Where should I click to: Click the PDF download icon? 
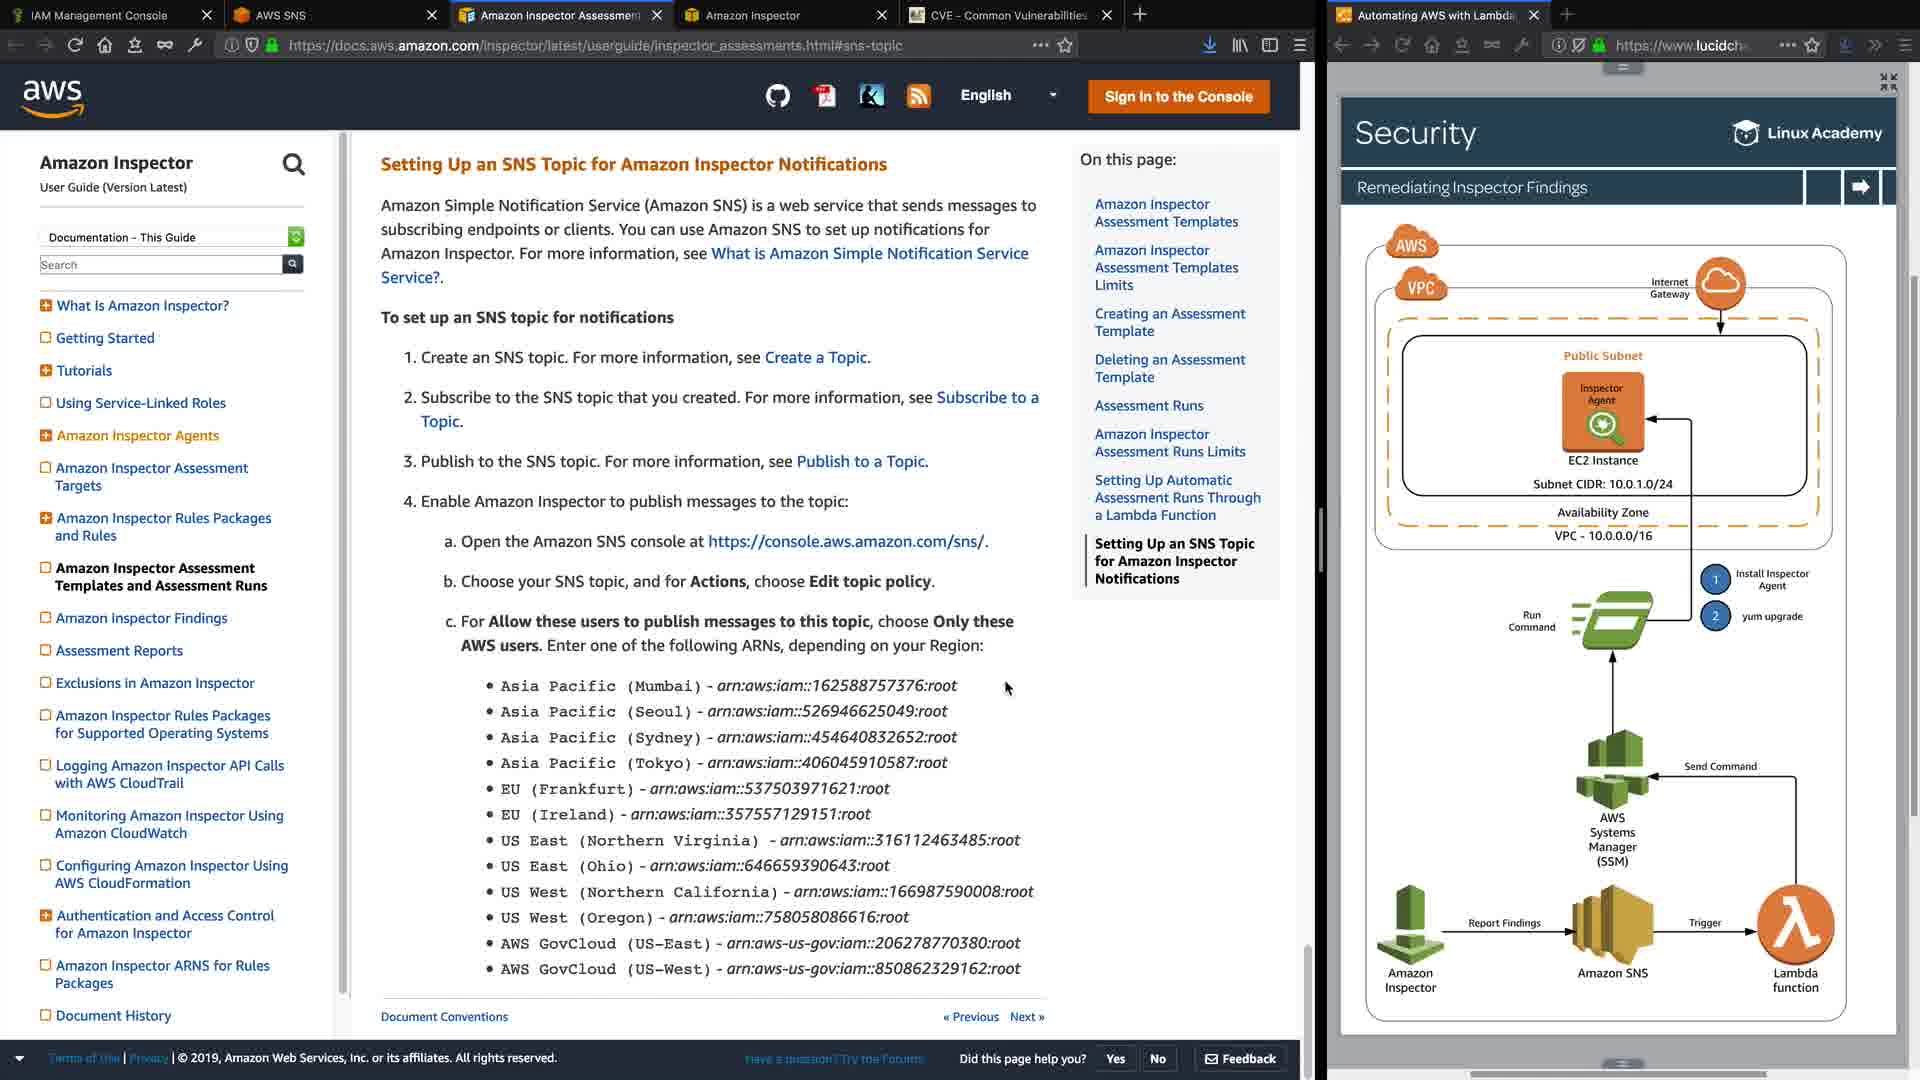click(x=825, y=96)
